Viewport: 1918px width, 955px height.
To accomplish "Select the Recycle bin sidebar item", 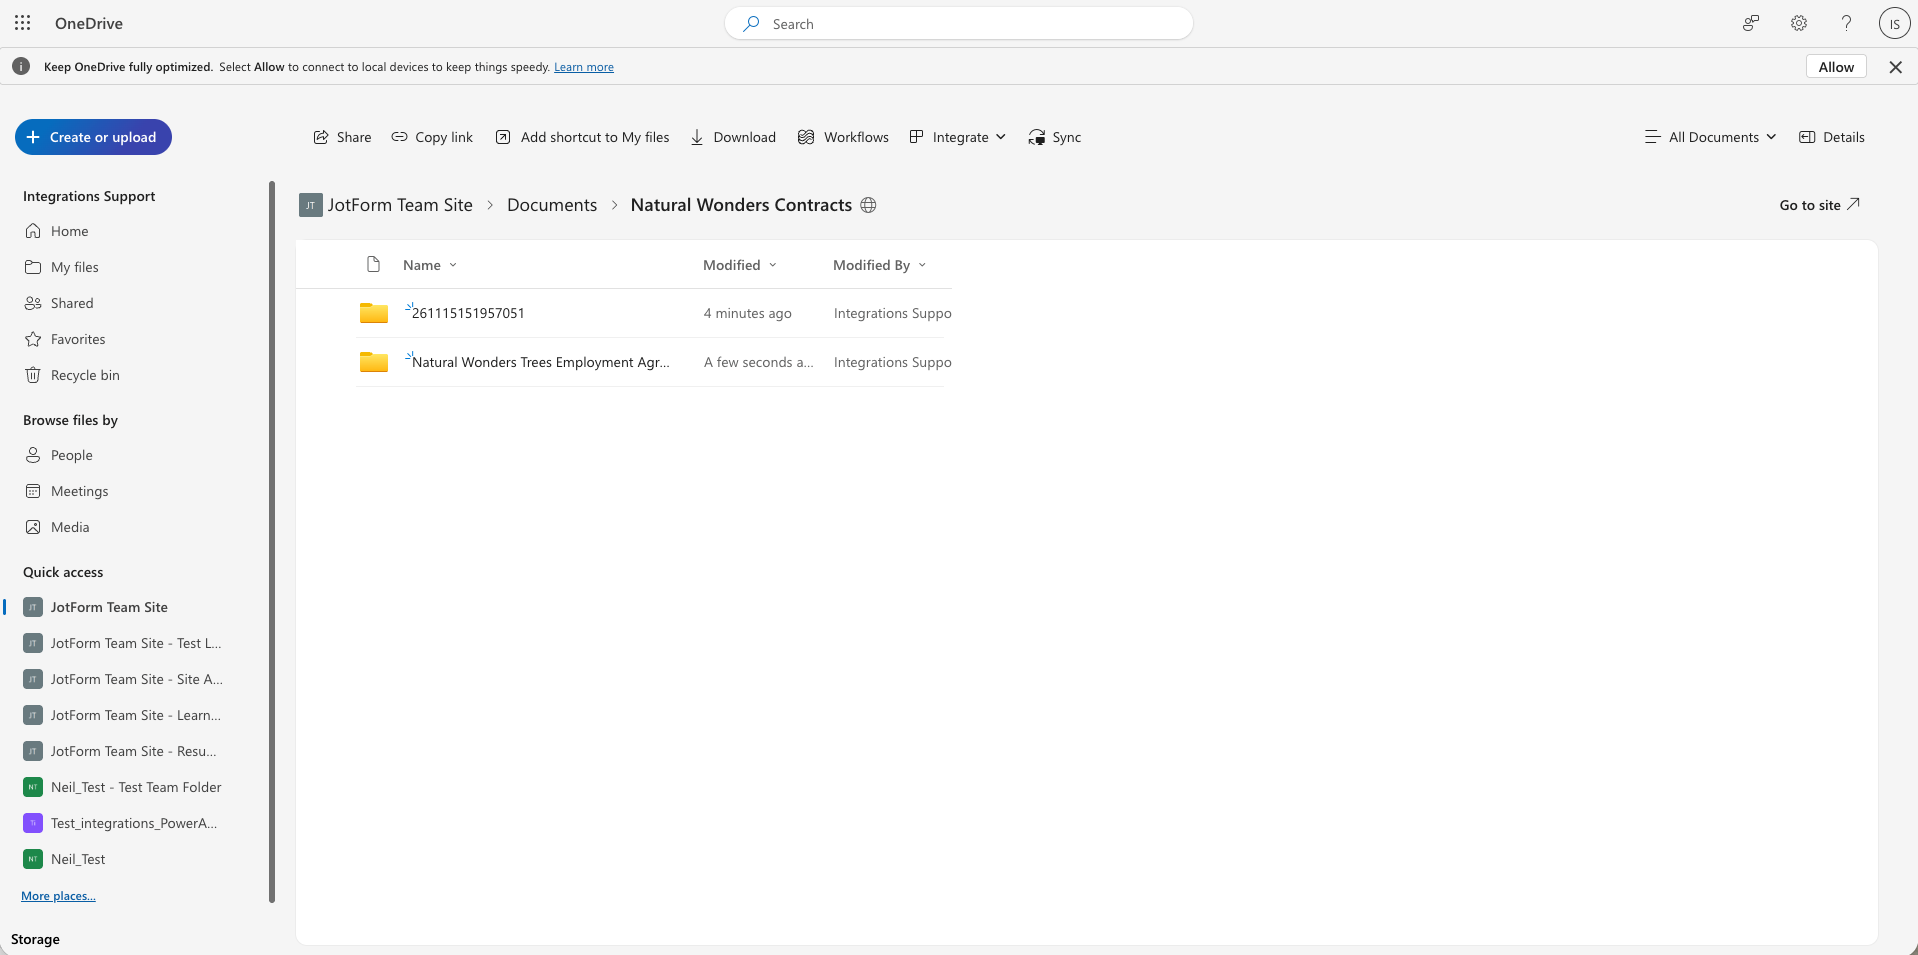I will point(84,374).
